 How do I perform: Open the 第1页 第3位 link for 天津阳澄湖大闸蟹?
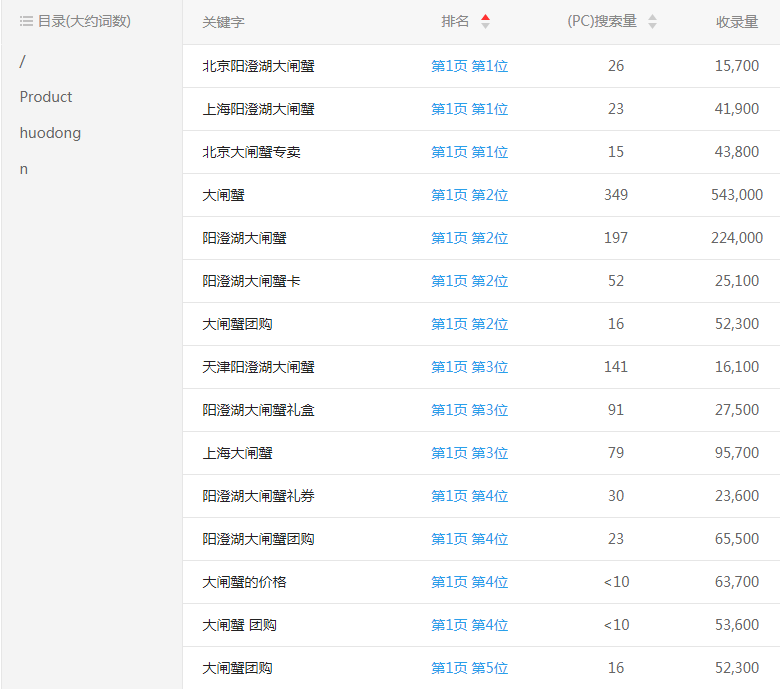469,367
